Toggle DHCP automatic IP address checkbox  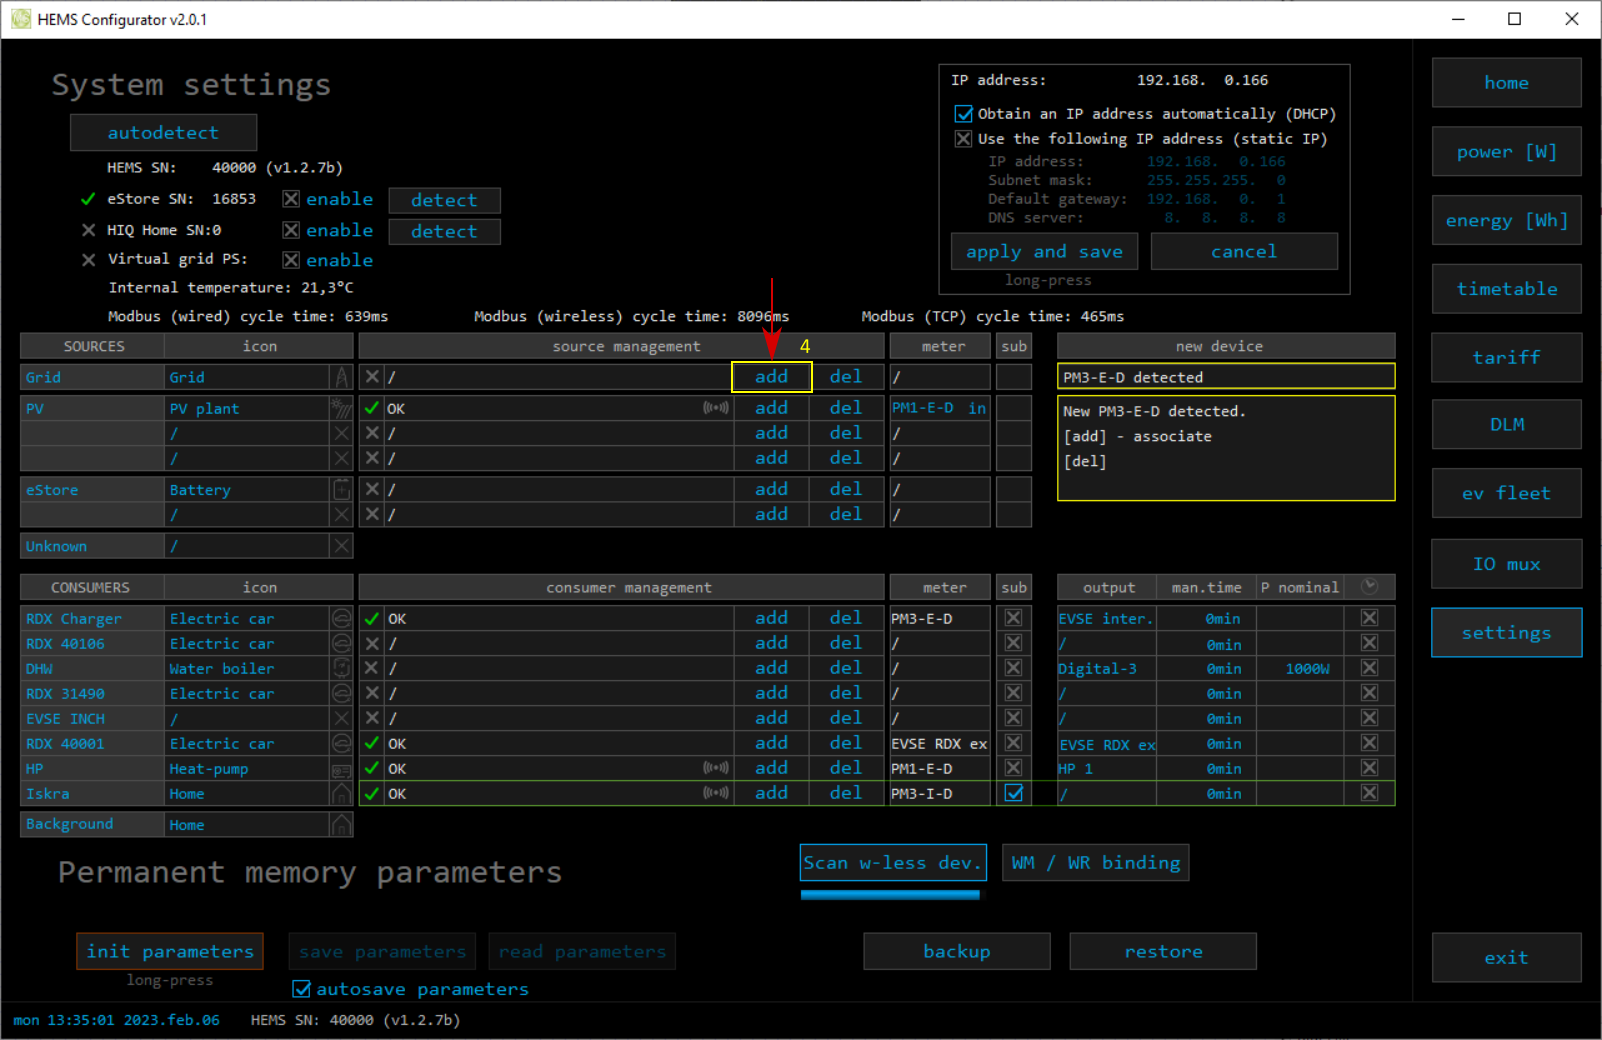coord(964,114)
